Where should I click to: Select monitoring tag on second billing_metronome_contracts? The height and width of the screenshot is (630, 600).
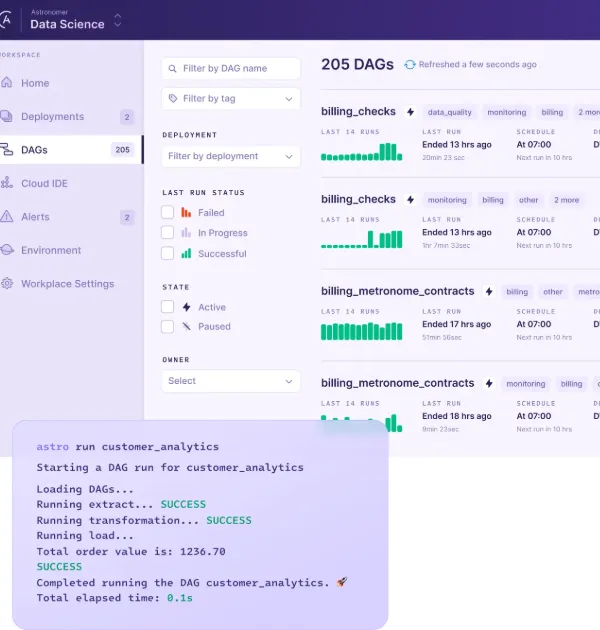pyautogui.click(x=526, y=384)
